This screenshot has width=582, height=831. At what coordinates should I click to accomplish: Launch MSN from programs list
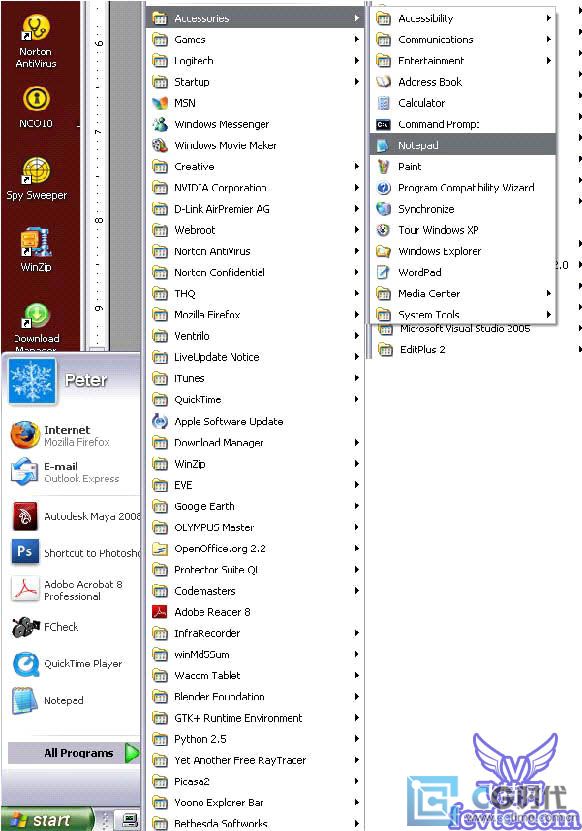coord(255,103)
